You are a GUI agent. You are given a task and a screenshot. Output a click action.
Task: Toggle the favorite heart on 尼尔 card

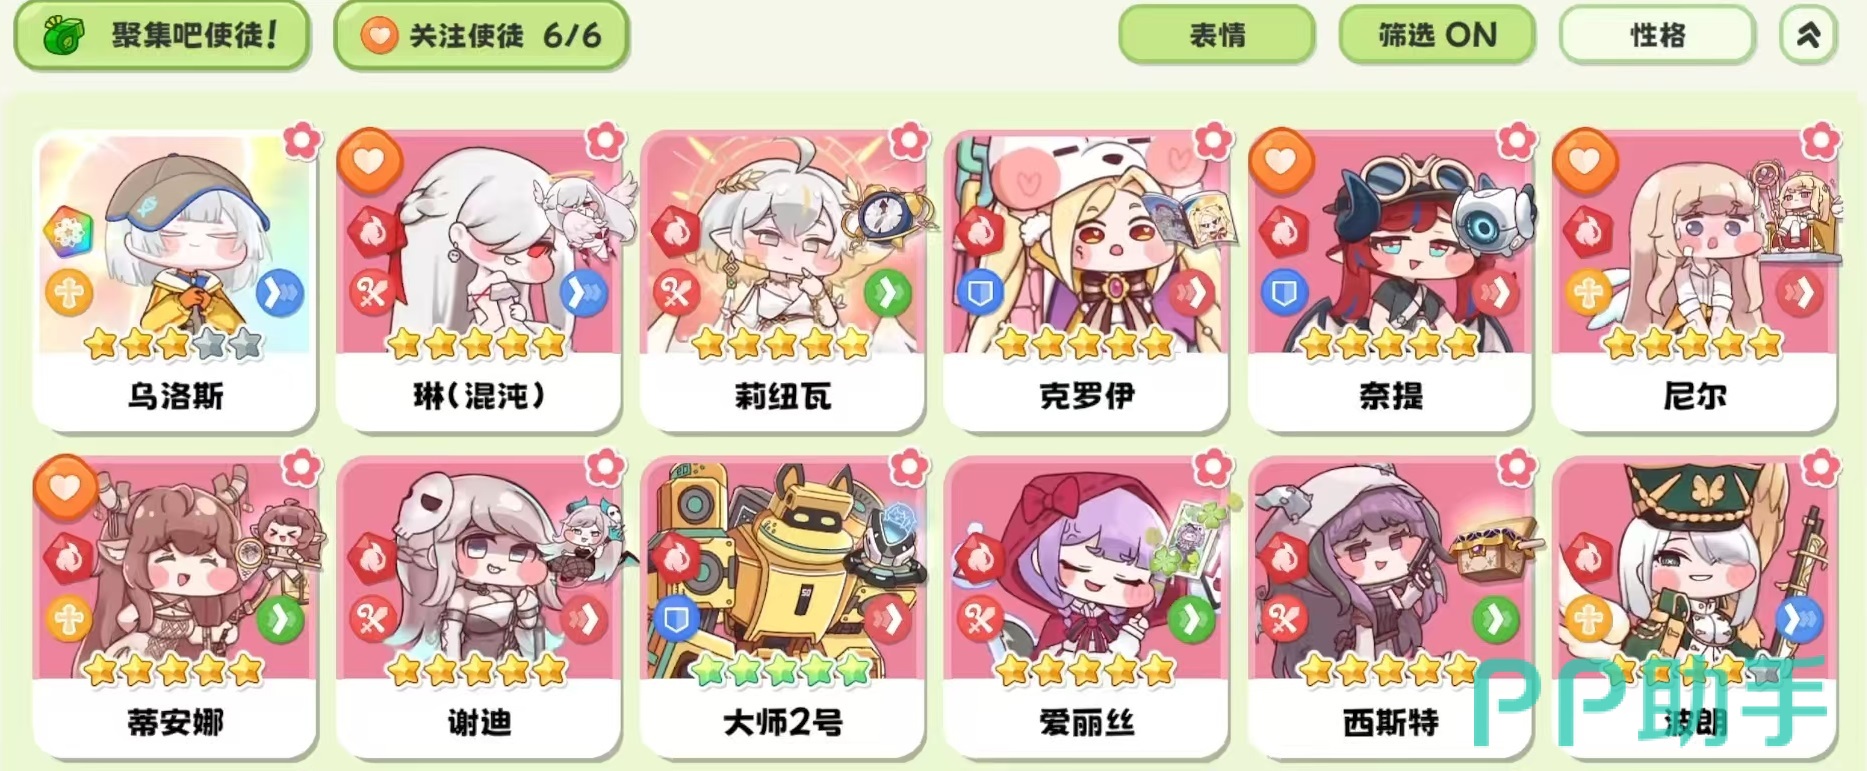click(1585, 160)
